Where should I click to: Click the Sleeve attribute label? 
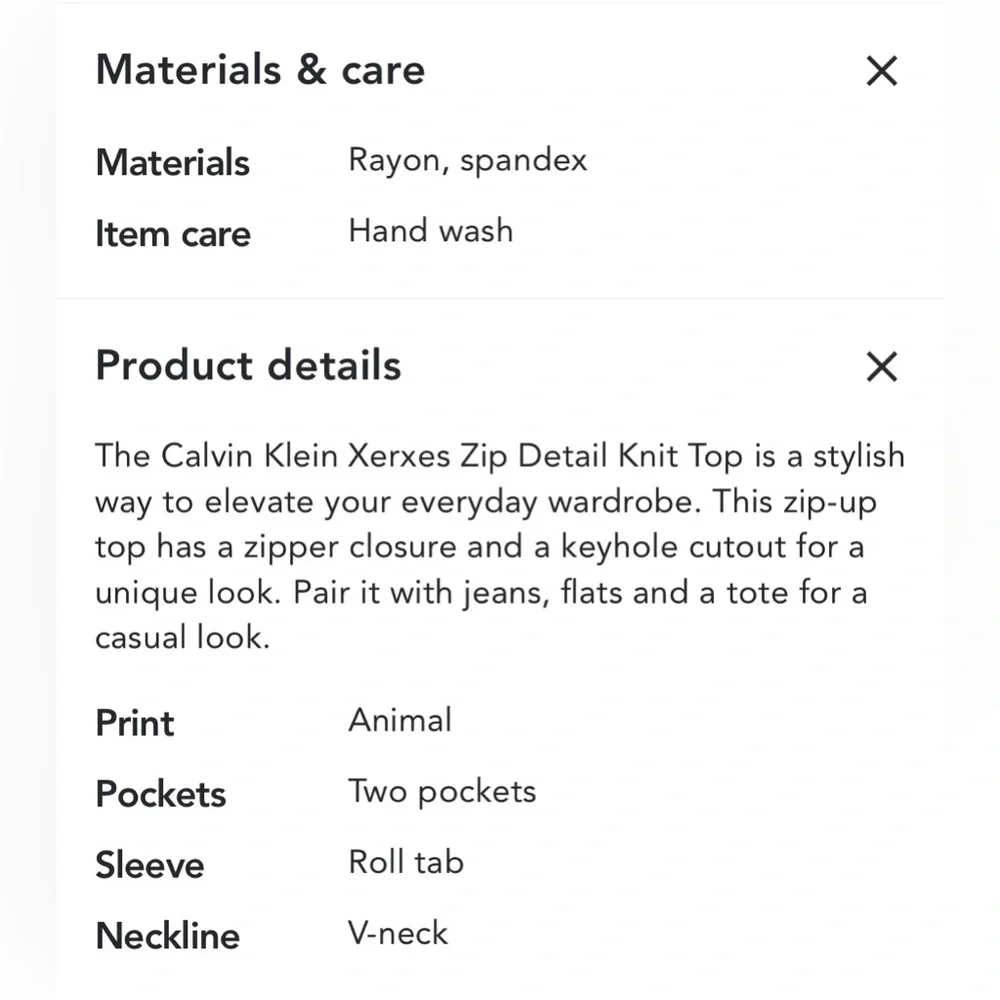pos(150,864)
